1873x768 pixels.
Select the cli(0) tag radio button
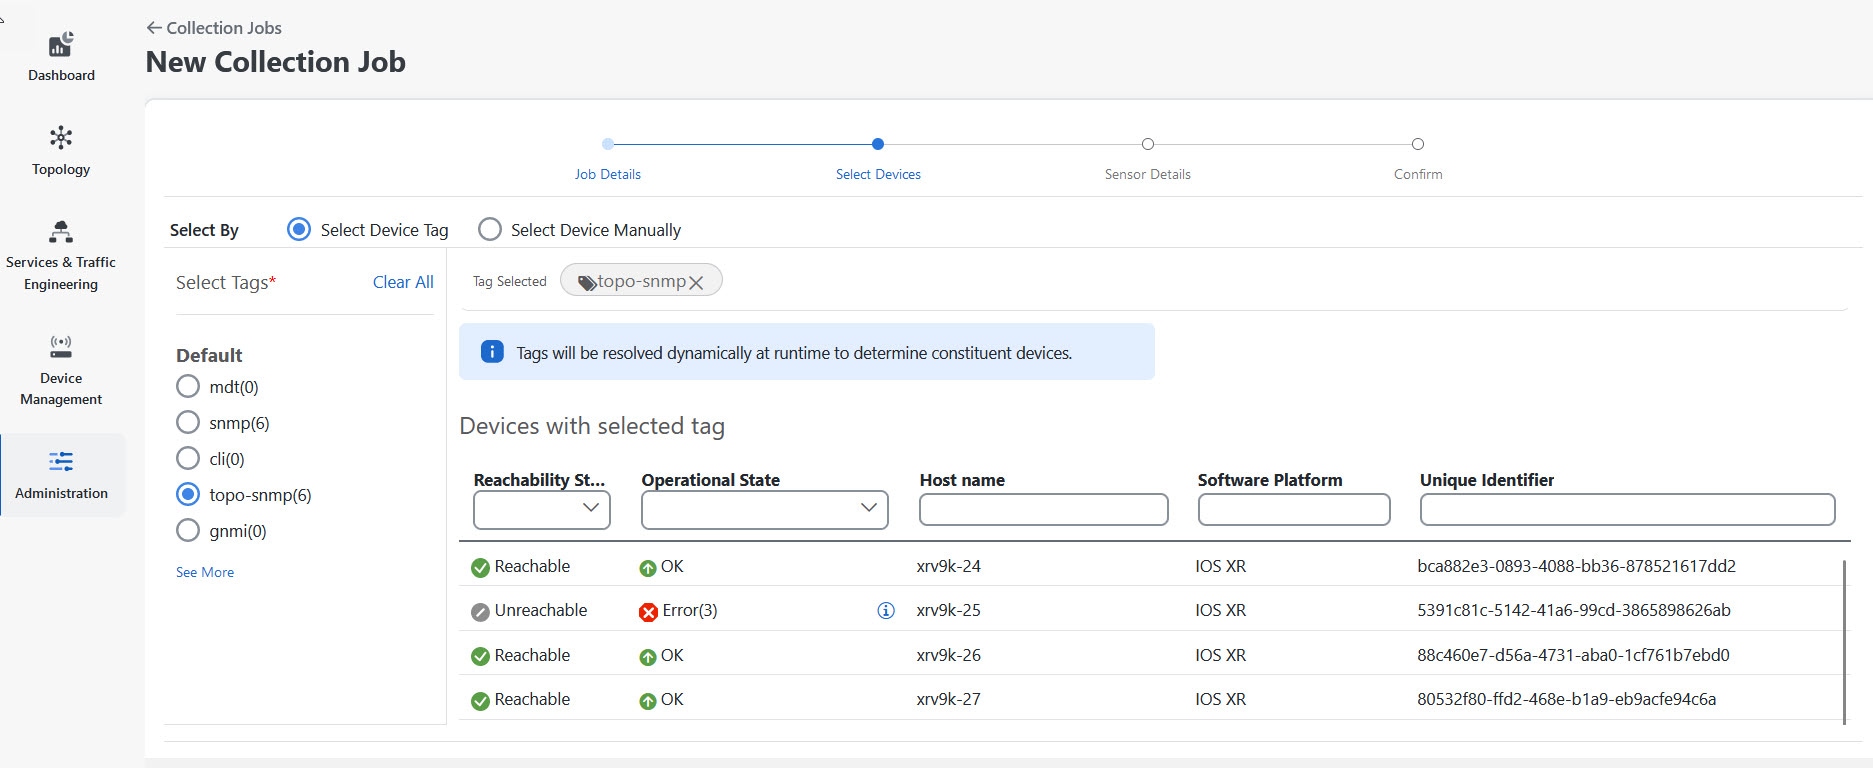click(188, 459)
